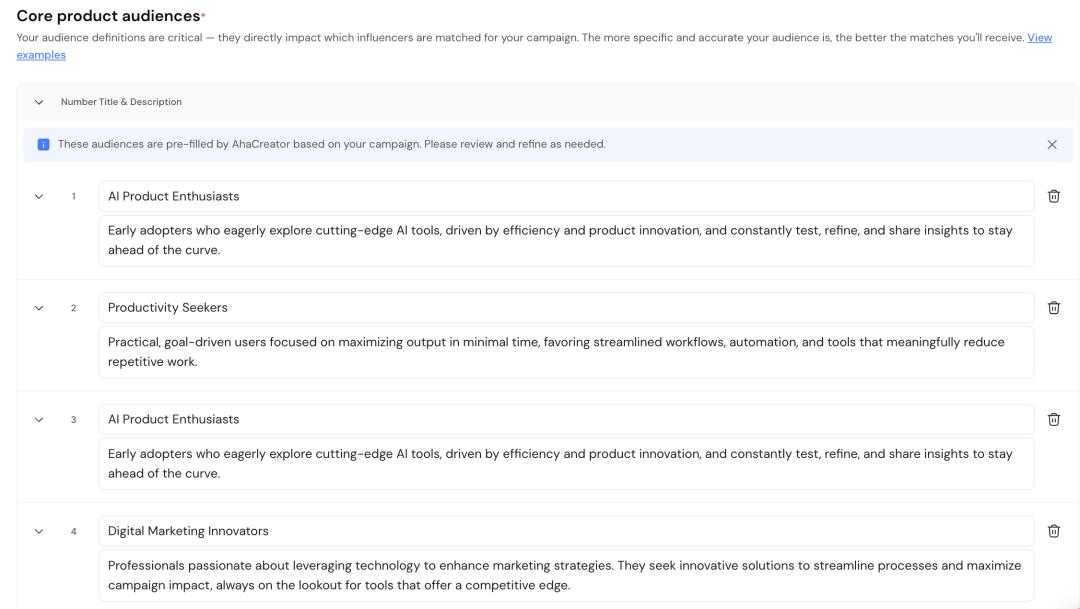The image size is (1080, 609).
Task: Edit the title field of audience 1
Action: (x=565, y=196)
